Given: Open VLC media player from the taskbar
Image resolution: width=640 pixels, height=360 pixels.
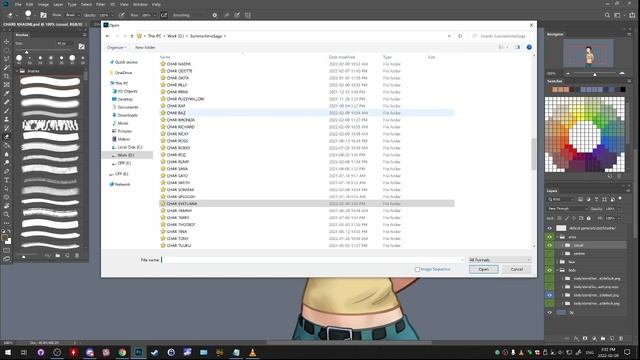Looking at the screenshot, I should tap(253, 352).
